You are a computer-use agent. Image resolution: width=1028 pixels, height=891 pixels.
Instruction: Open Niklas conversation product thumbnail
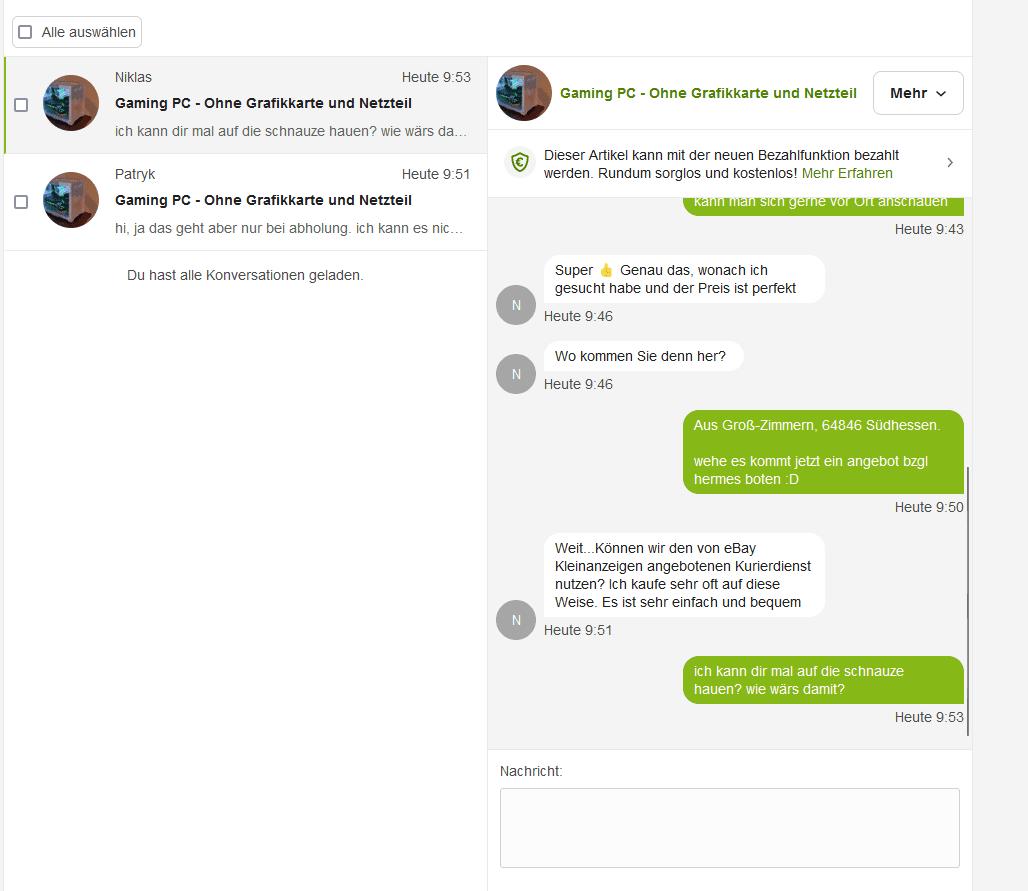click(x=71, y=103)
